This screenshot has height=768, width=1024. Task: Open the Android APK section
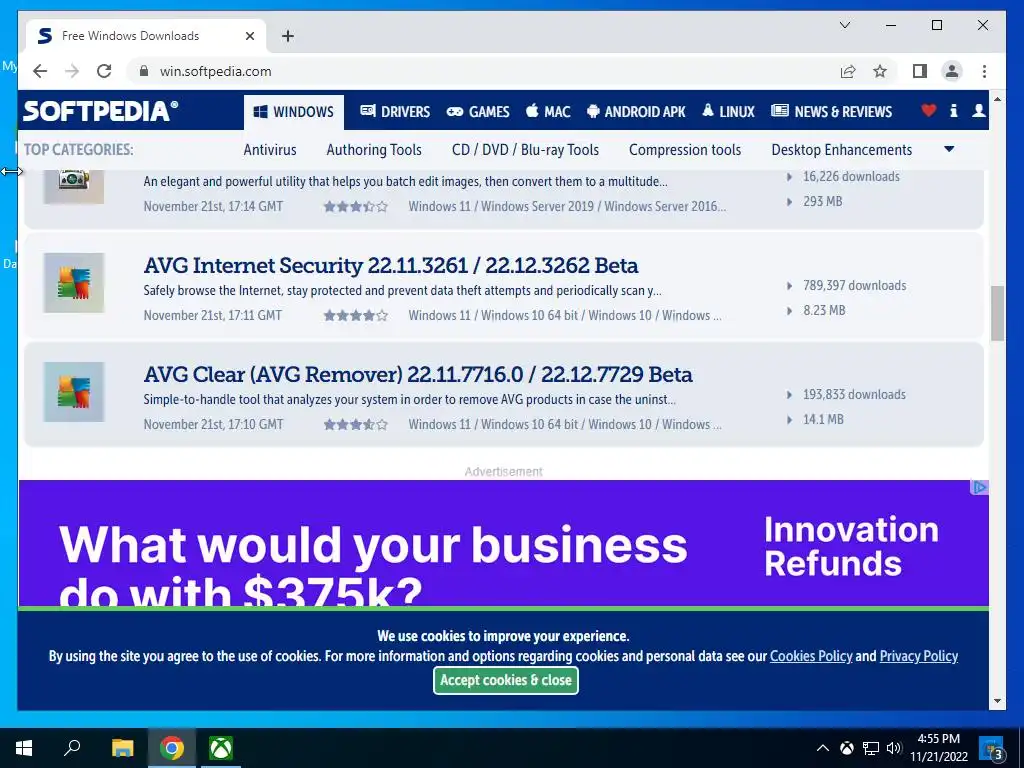click(x=636, y=112)
